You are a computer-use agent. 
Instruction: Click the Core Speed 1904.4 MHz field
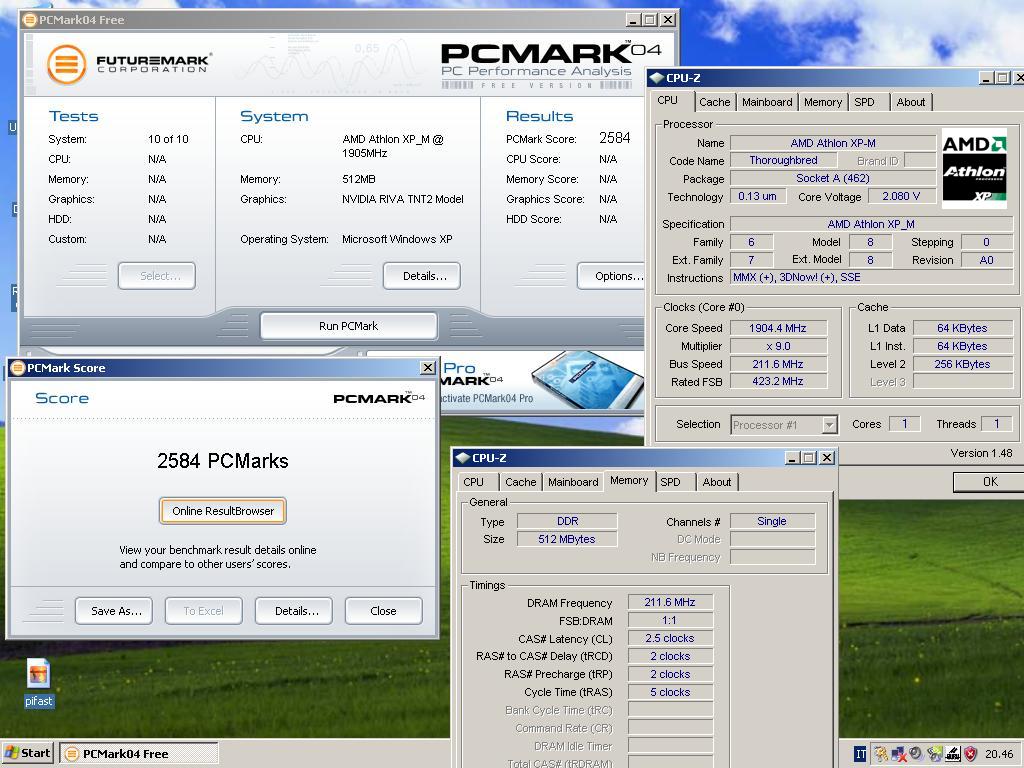(x=778, y=328)
